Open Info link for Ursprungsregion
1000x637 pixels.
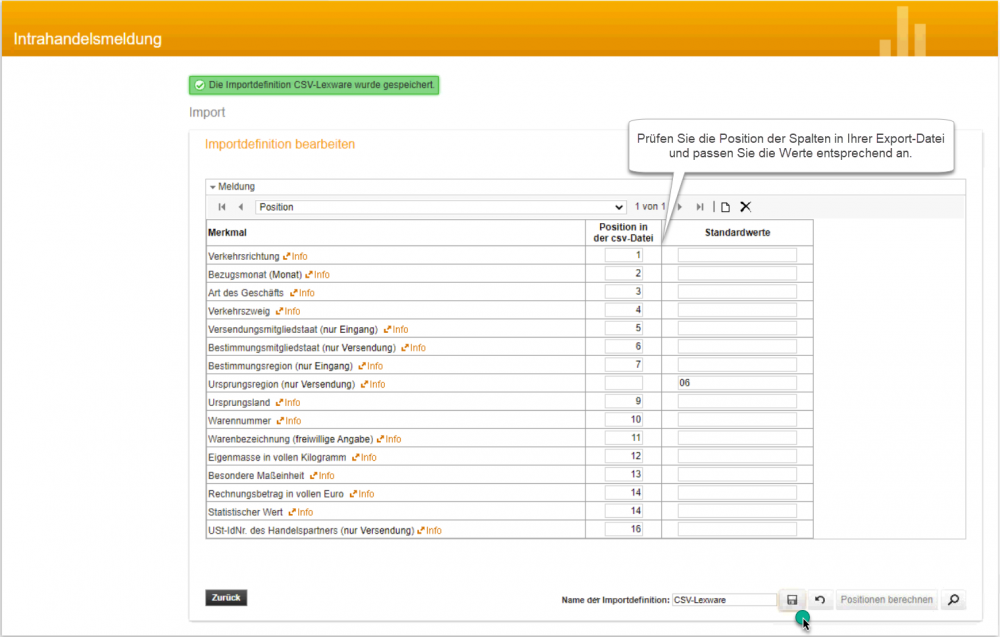pos(373,384)
